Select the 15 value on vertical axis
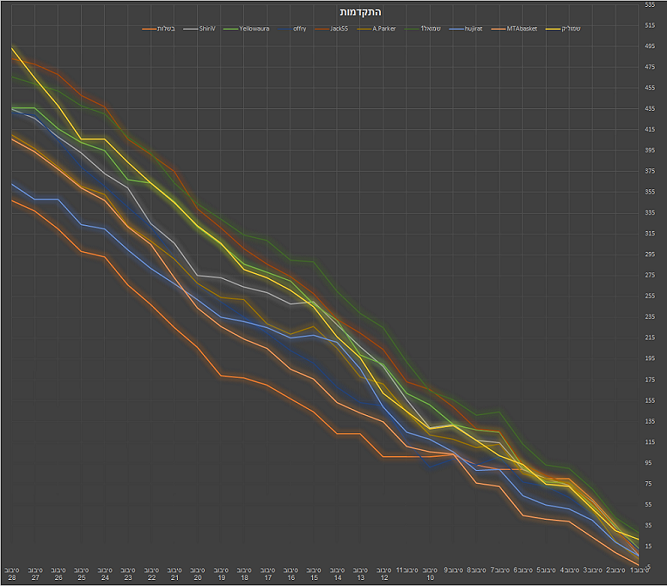Viewport: 667px width, 586px height. click(x=650, y=546)
